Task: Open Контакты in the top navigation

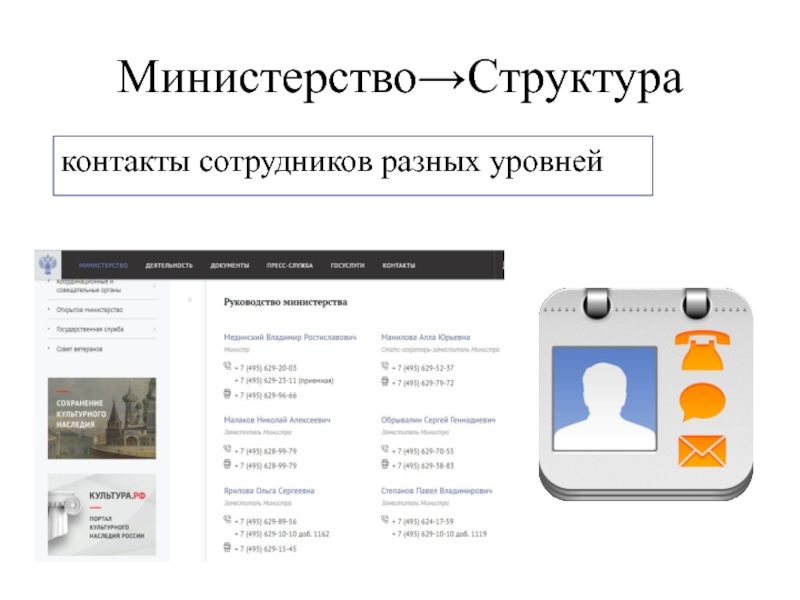Action: click(x=399, y=266)
